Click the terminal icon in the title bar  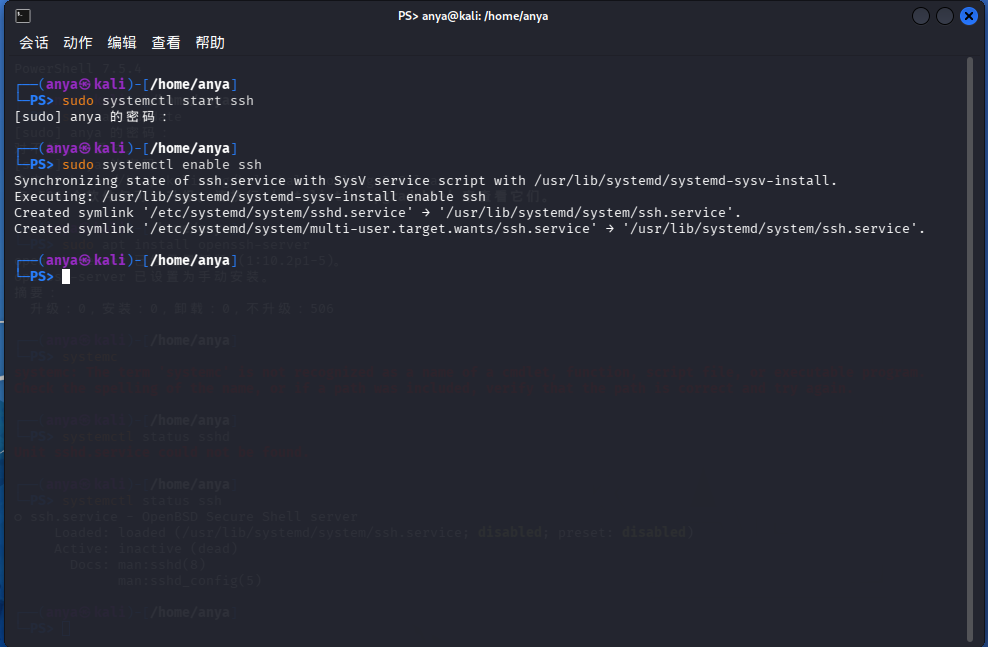click(x=23, y=16)
